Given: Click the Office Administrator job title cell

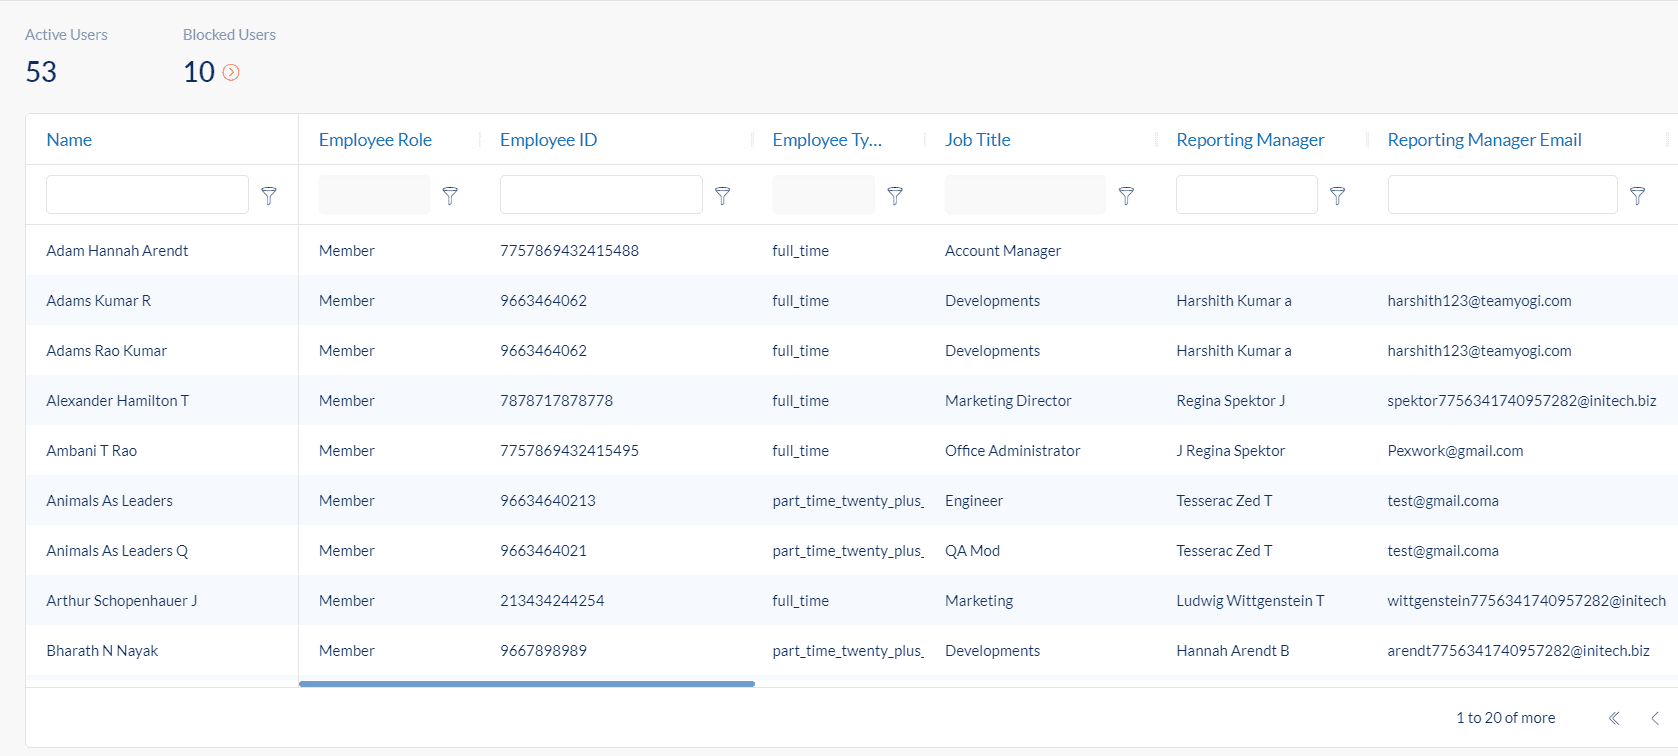Looking at the screenshot, I should [x=1012, y=451].
